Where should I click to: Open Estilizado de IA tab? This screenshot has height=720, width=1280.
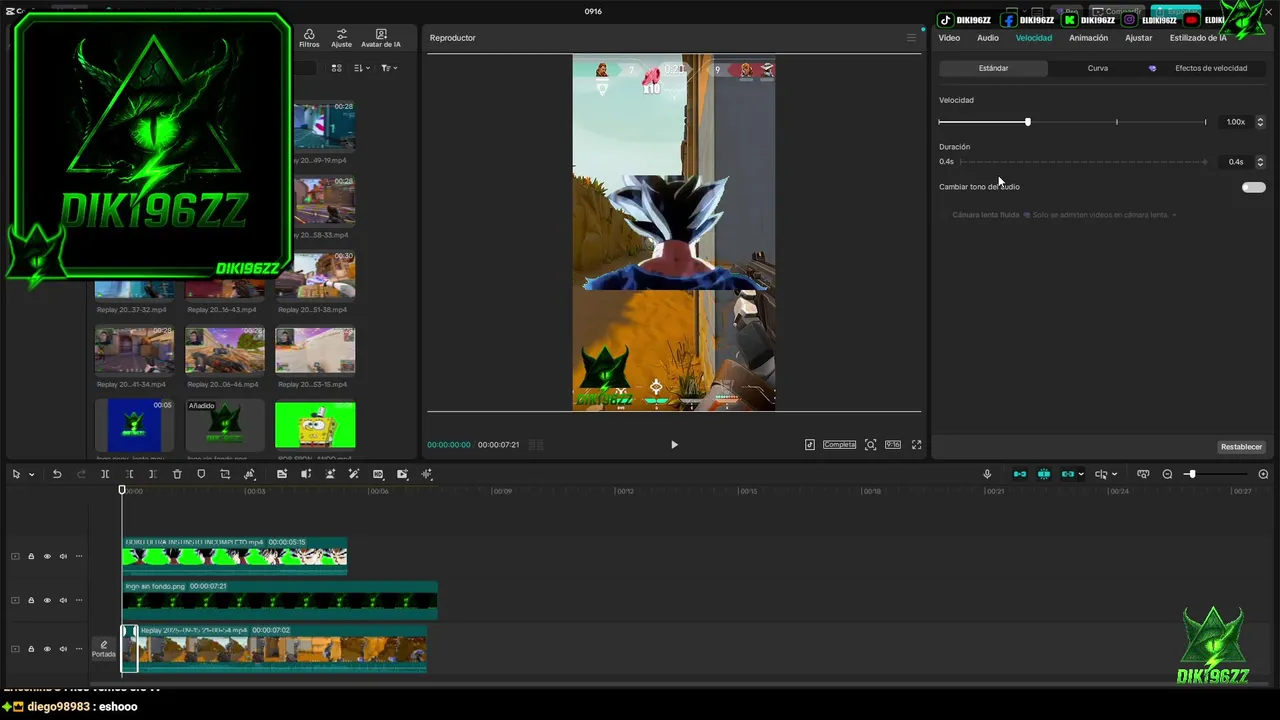1198,38
